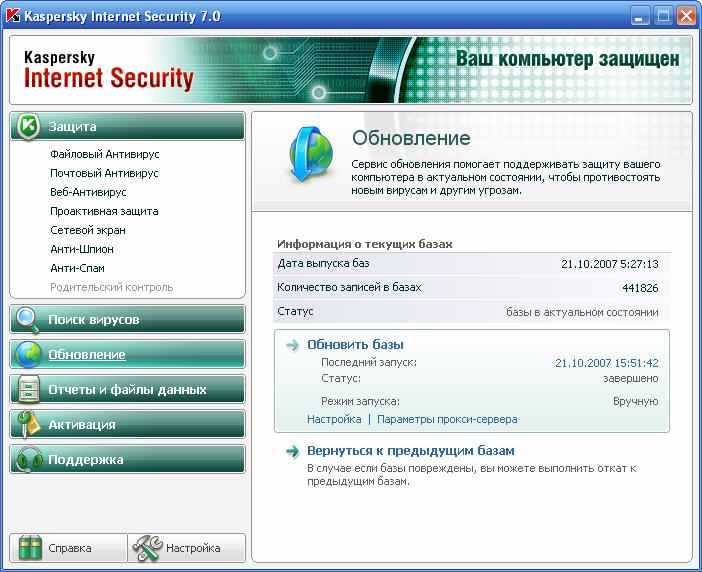Click the Дата выпуска баз label

click(323, 263)
